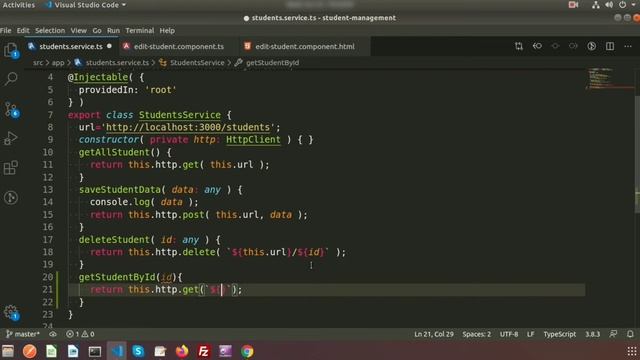This screenshot has height=360, width=640.
Task: Click the feedback icon in status bar
Action: pyautogui.click(x=613, y=334)
